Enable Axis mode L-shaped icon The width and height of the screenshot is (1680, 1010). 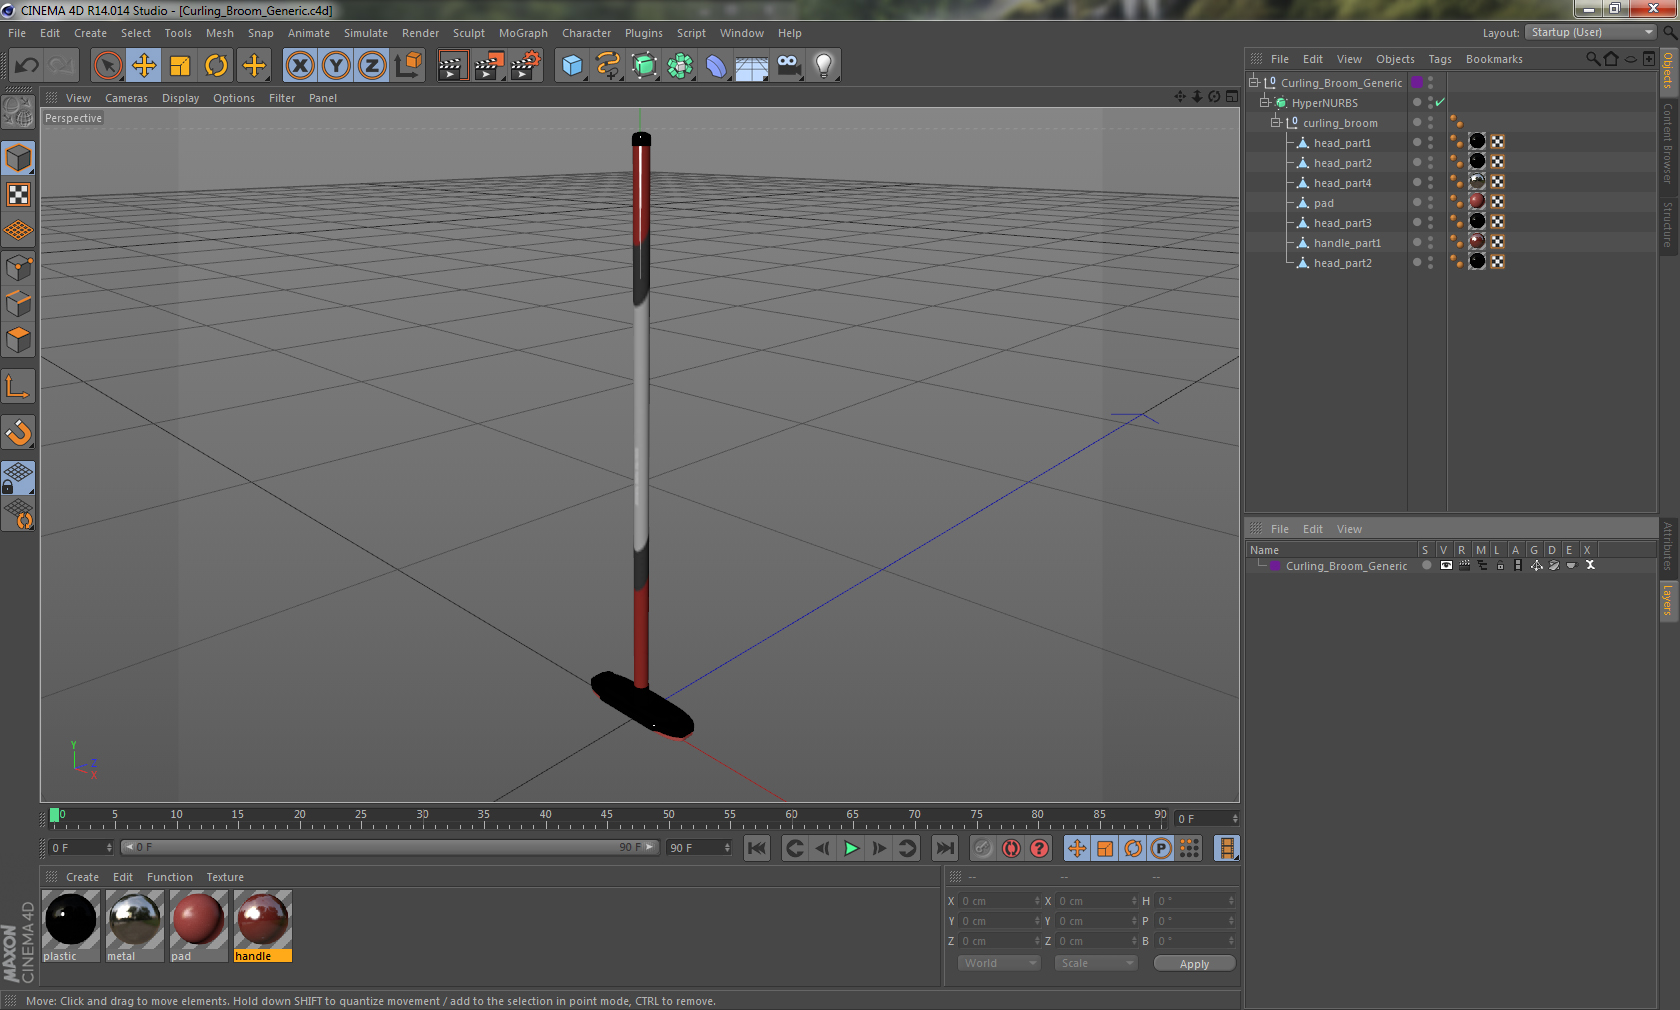click(x=18, y=386)
